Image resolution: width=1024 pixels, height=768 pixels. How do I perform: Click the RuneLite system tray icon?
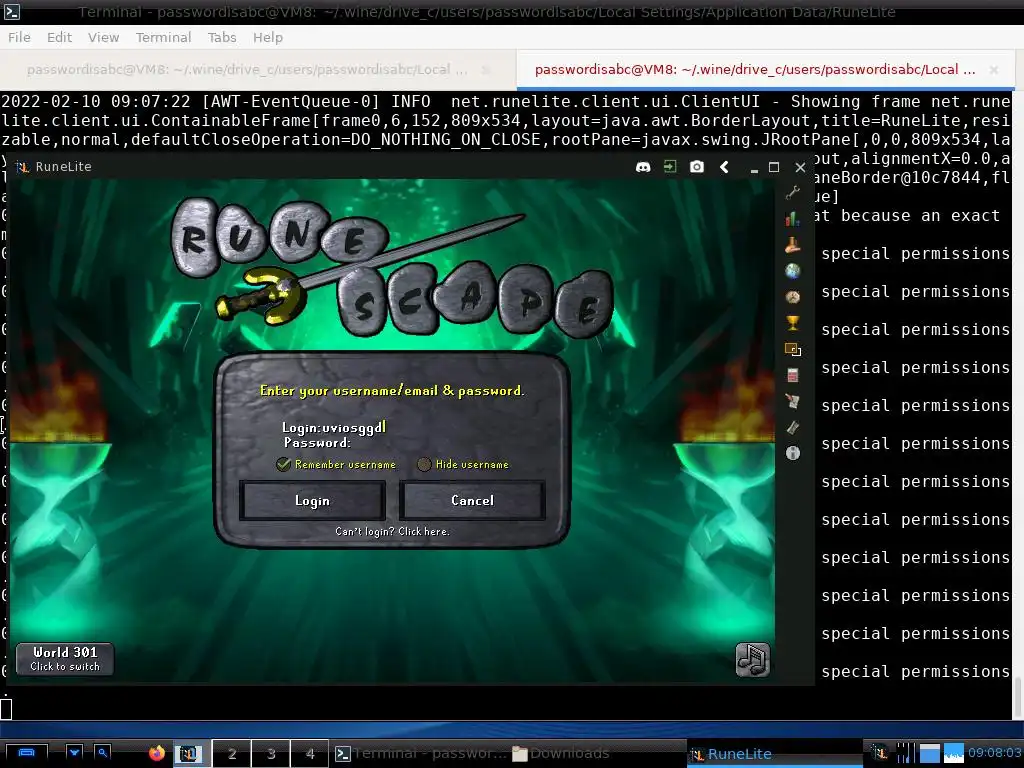click(x=879, y=753)
